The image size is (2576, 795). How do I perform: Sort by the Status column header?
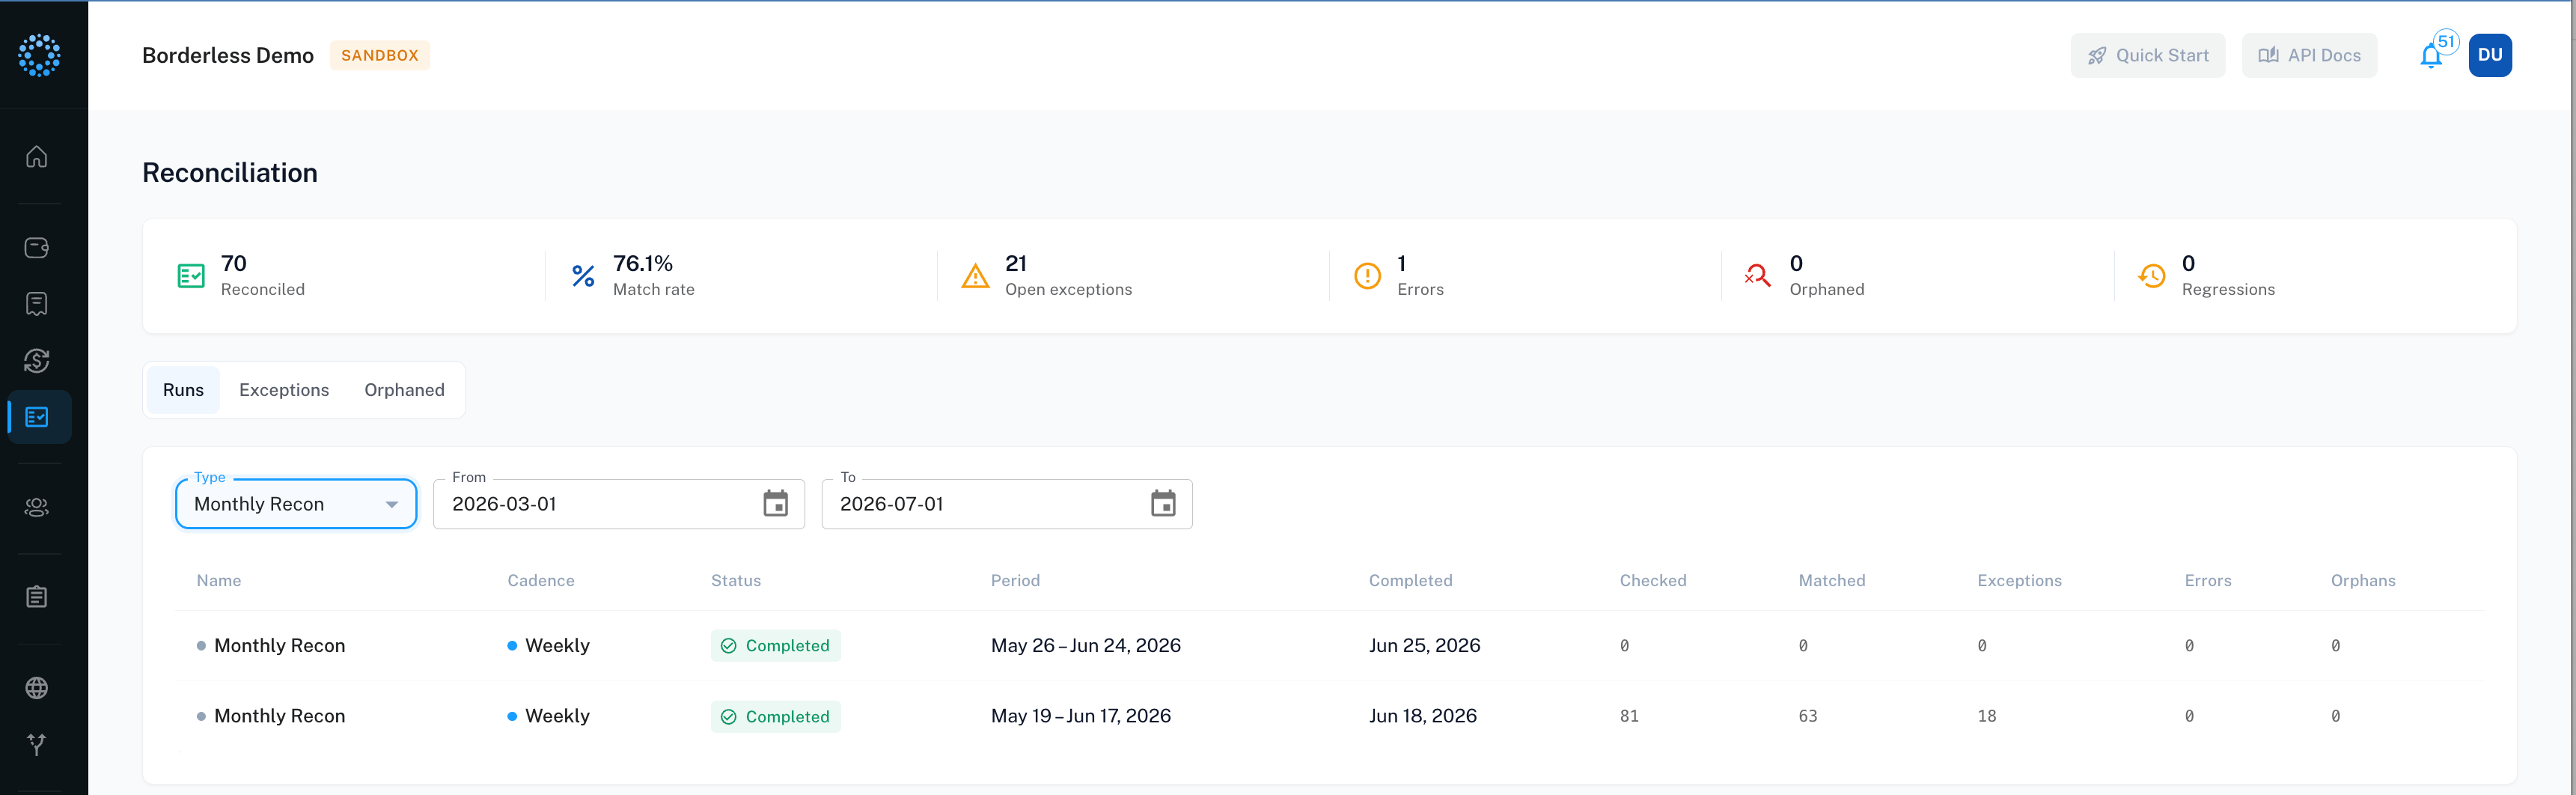(x=736, y=581)
